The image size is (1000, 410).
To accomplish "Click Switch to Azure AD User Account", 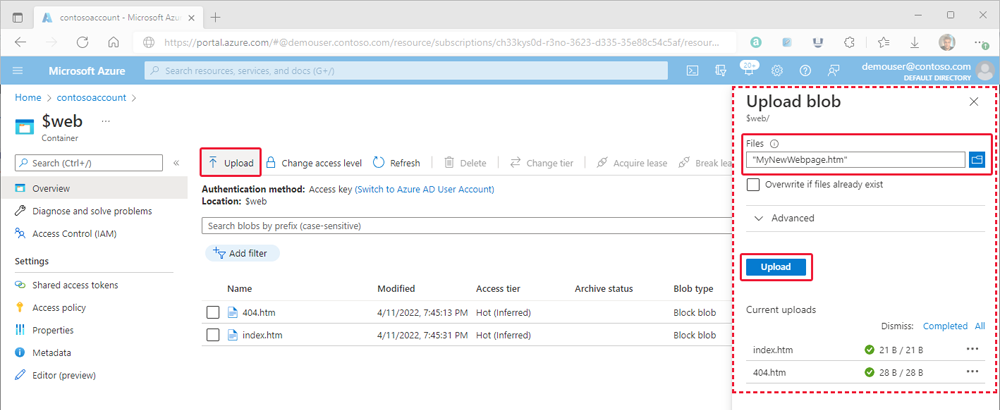I will 424,189.
